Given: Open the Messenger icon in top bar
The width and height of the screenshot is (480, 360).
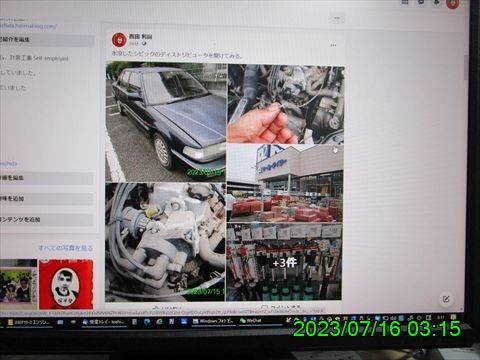Looking at the screenshot, I should click(x=421, y=2).
